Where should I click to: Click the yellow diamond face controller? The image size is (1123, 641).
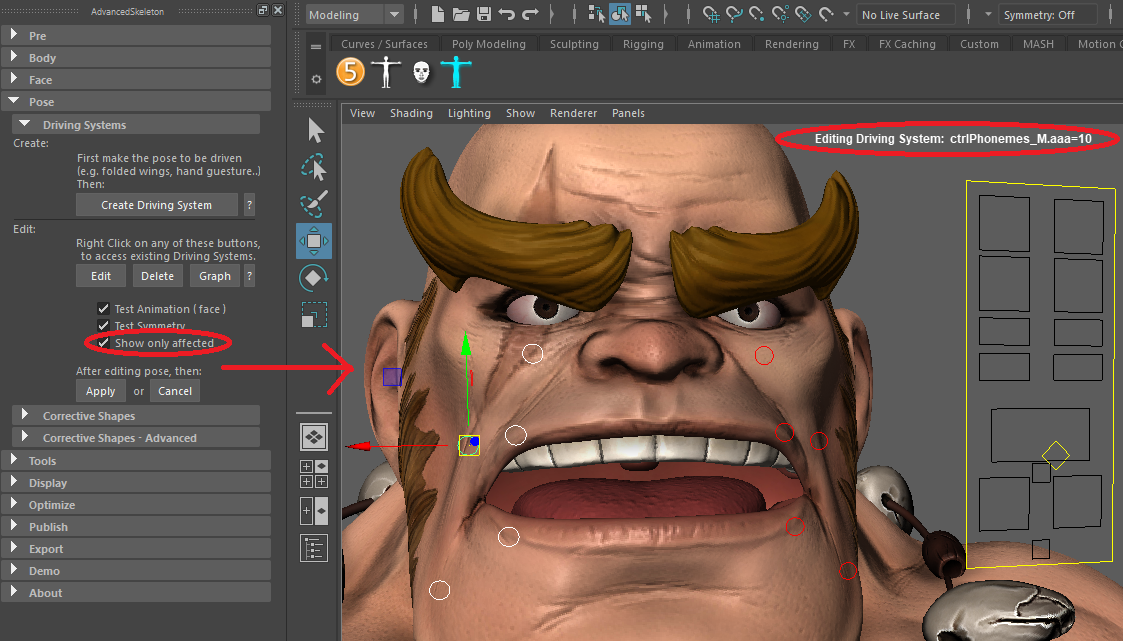coord(1055,455)
